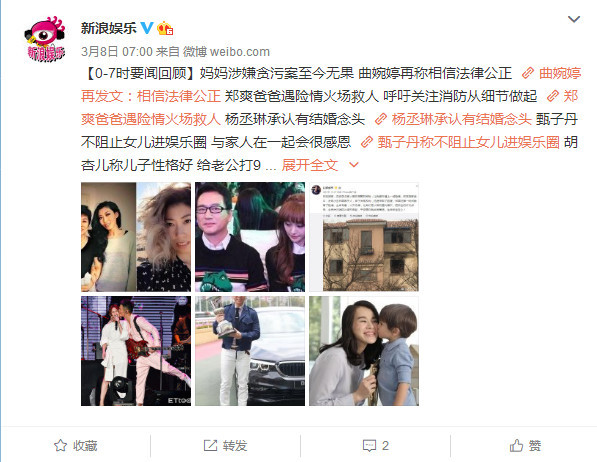
Task: Open the concert stage guitar photo
Action: [x=136, y=351]
